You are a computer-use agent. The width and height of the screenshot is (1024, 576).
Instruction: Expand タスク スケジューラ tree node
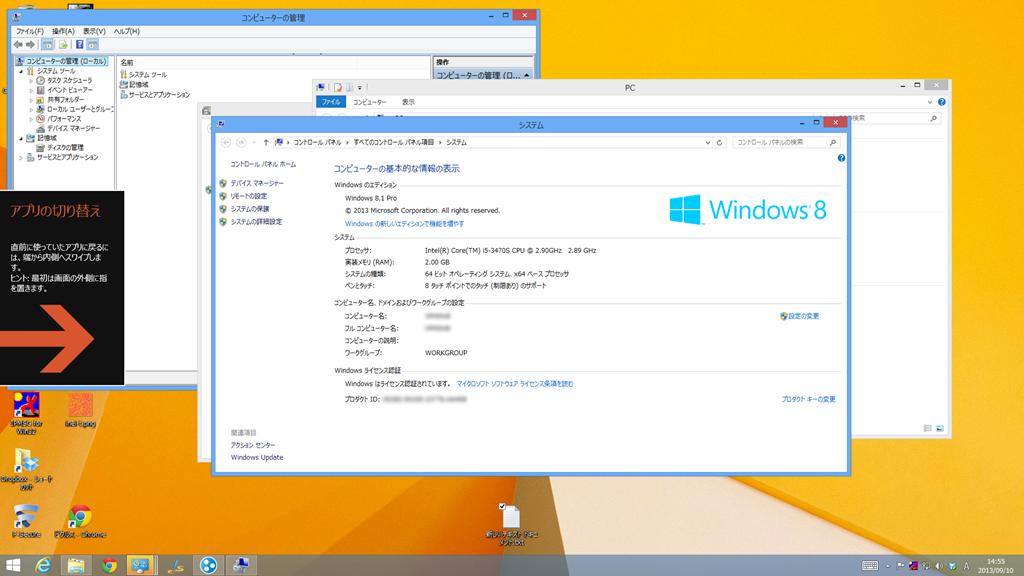tap(31, 81)
